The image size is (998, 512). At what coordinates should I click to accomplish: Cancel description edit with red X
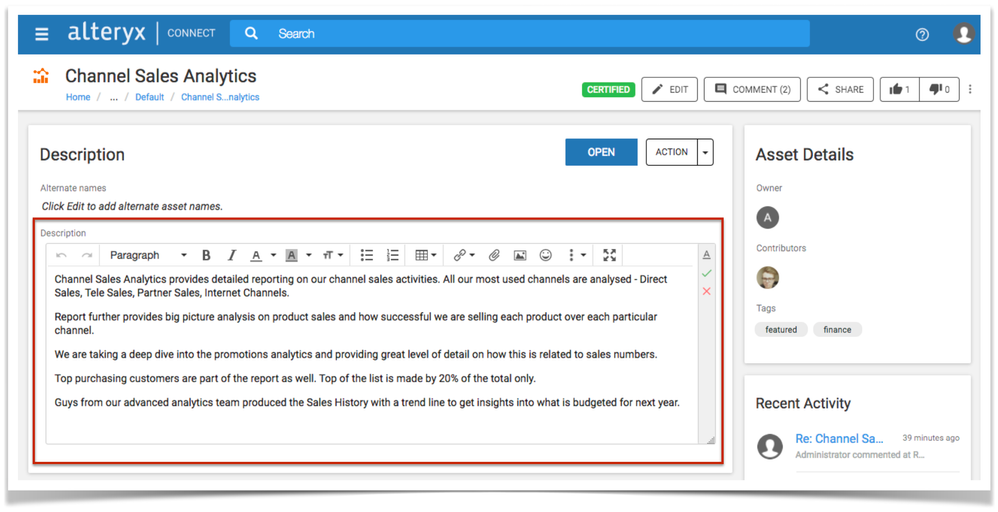click(706, 291)
